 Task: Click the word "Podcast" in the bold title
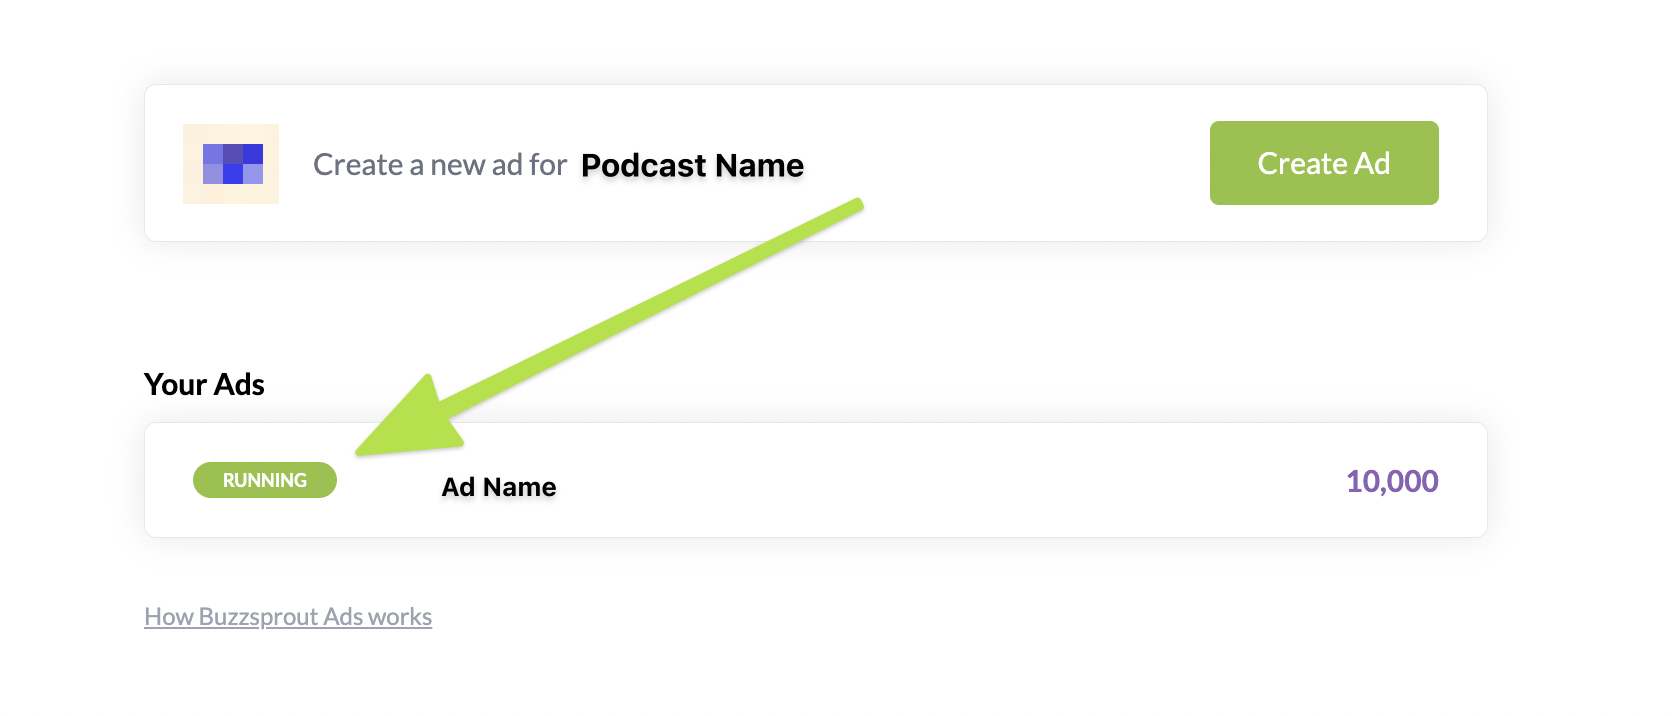click(x=644, y=165)
